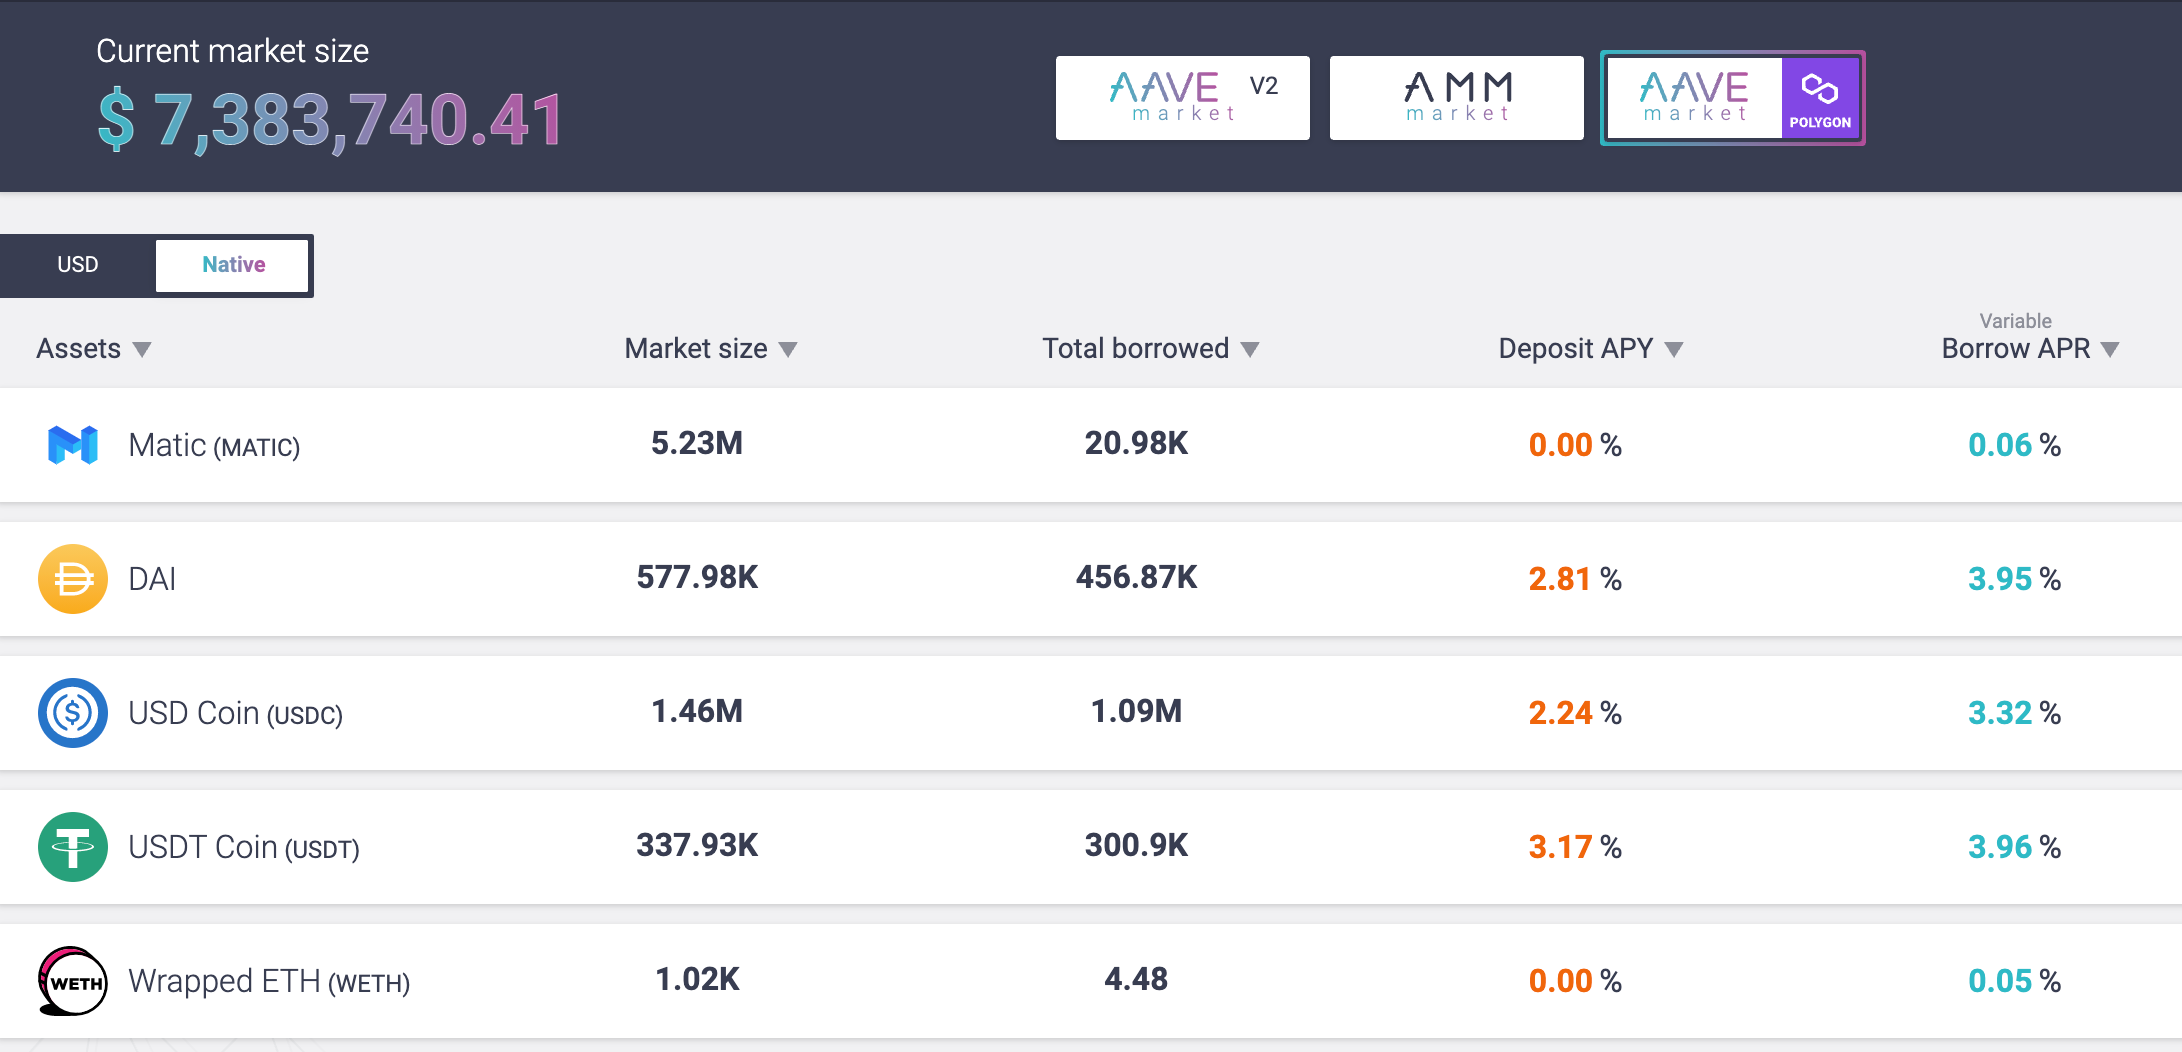Click USDC total borrowed 1.09M
This screenshot has width=2182, height=1052.
coord(1137,711)
